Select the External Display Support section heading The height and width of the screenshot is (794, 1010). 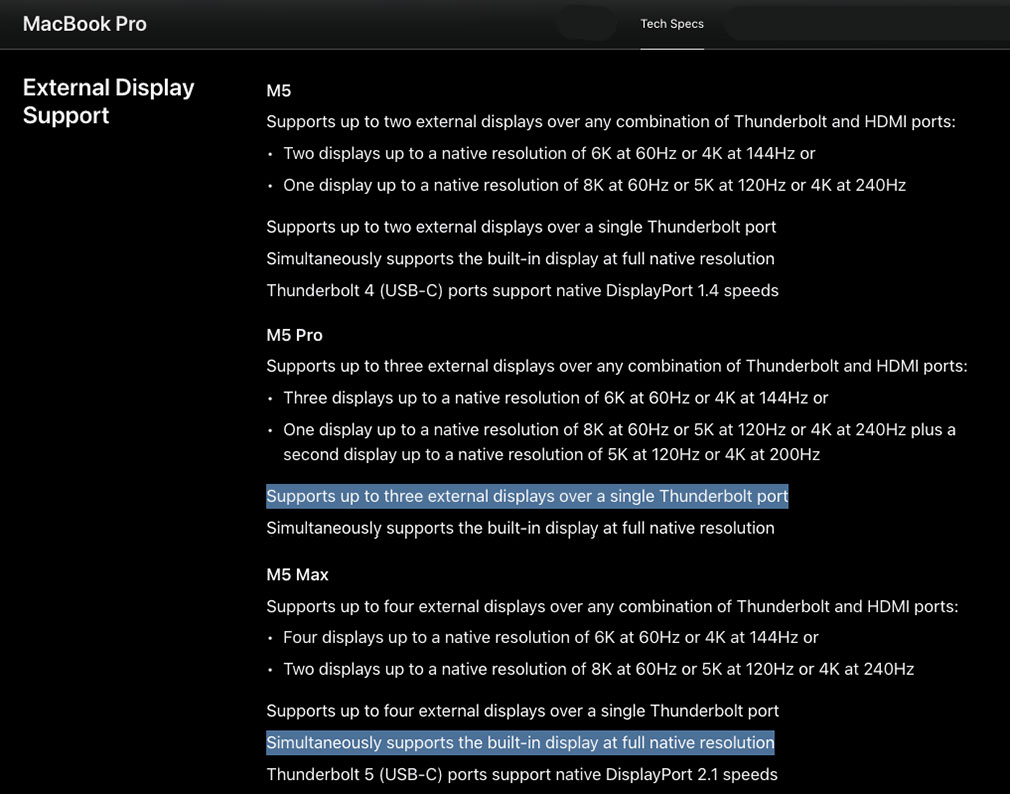tap(108, 100)
